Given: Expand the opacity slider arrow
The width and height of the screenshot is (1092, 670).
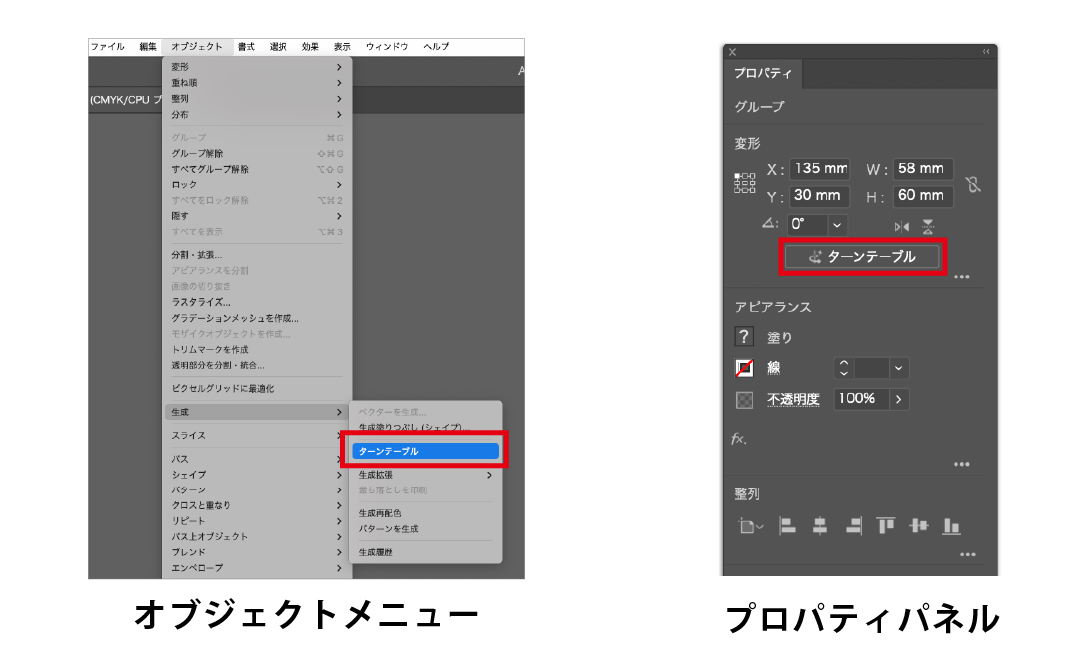Looking at the screenshot, I should pos(897,399).
